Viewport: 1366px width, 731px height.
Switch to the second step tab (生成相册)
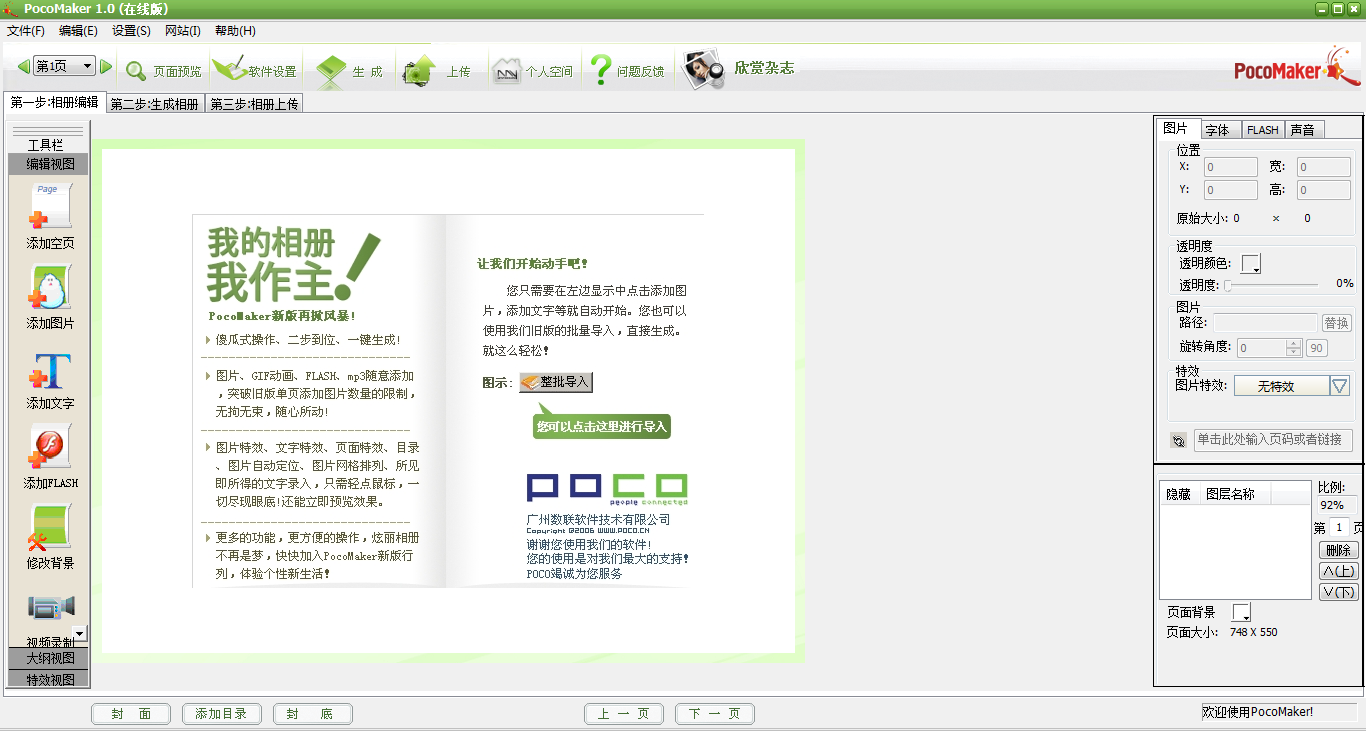[x=154, y=104]
